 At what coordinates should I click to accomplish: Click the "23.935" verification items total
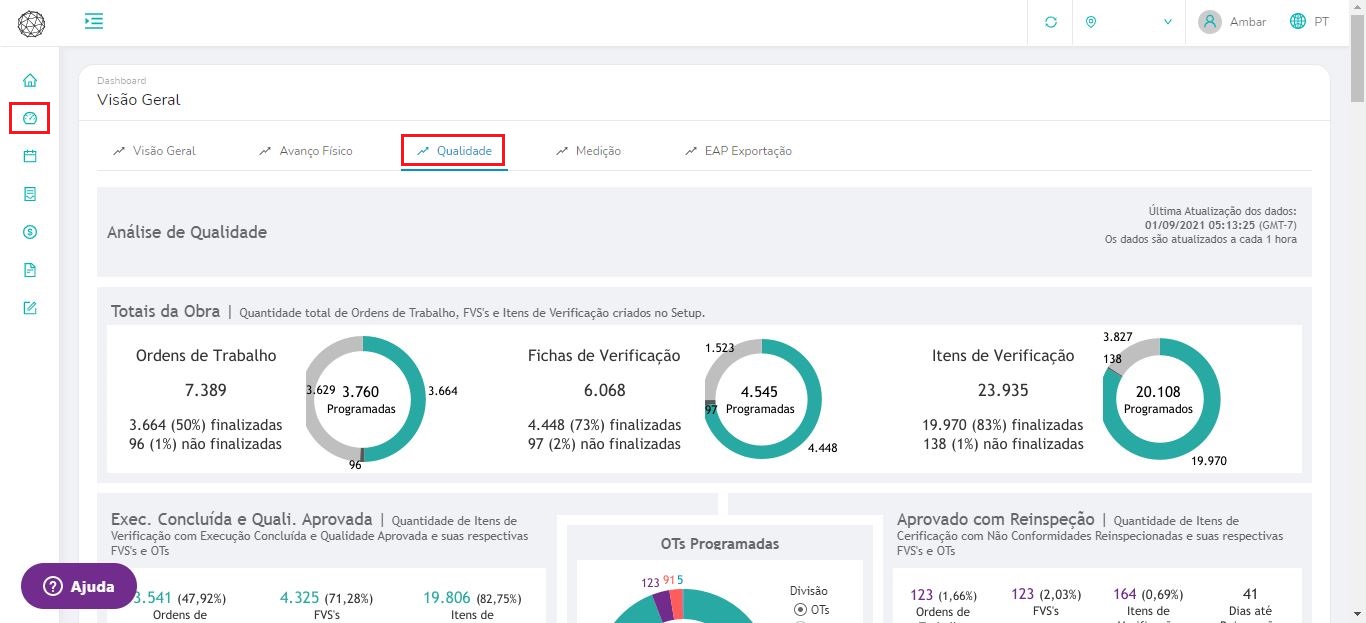point(1002,390)
